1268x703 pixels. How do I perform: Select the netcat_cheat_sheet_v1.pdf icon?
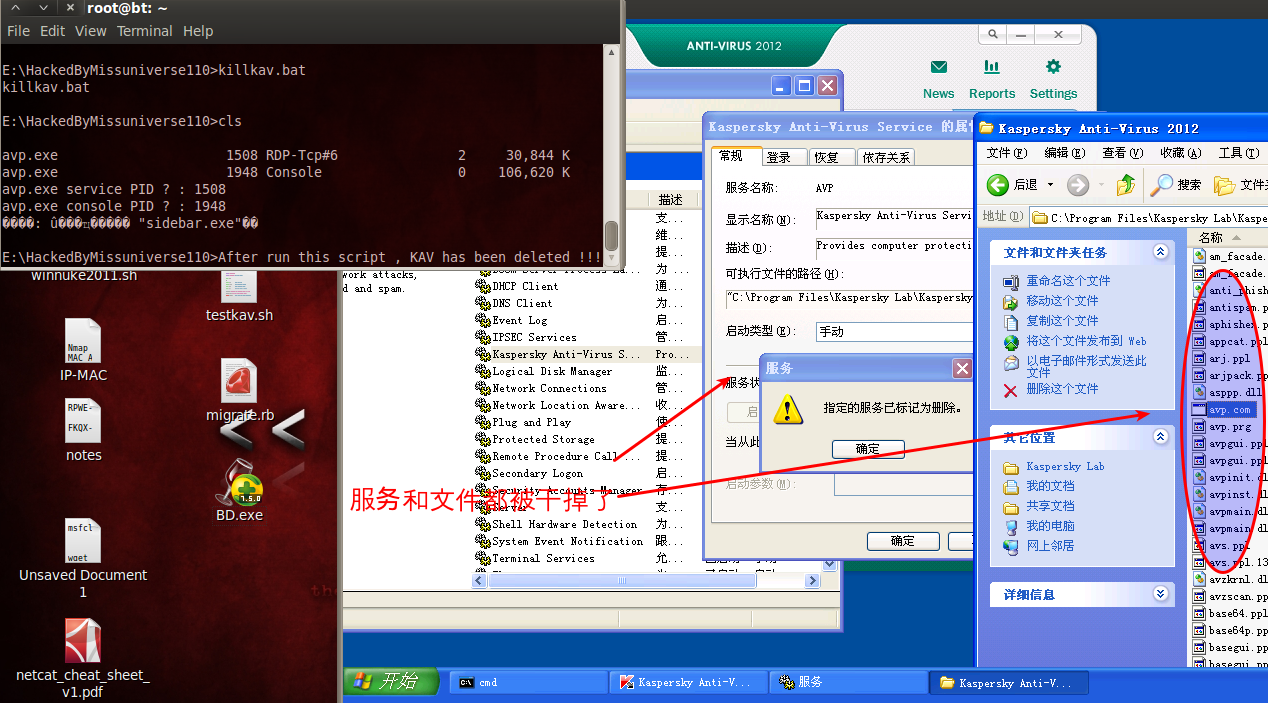(83, 659)
